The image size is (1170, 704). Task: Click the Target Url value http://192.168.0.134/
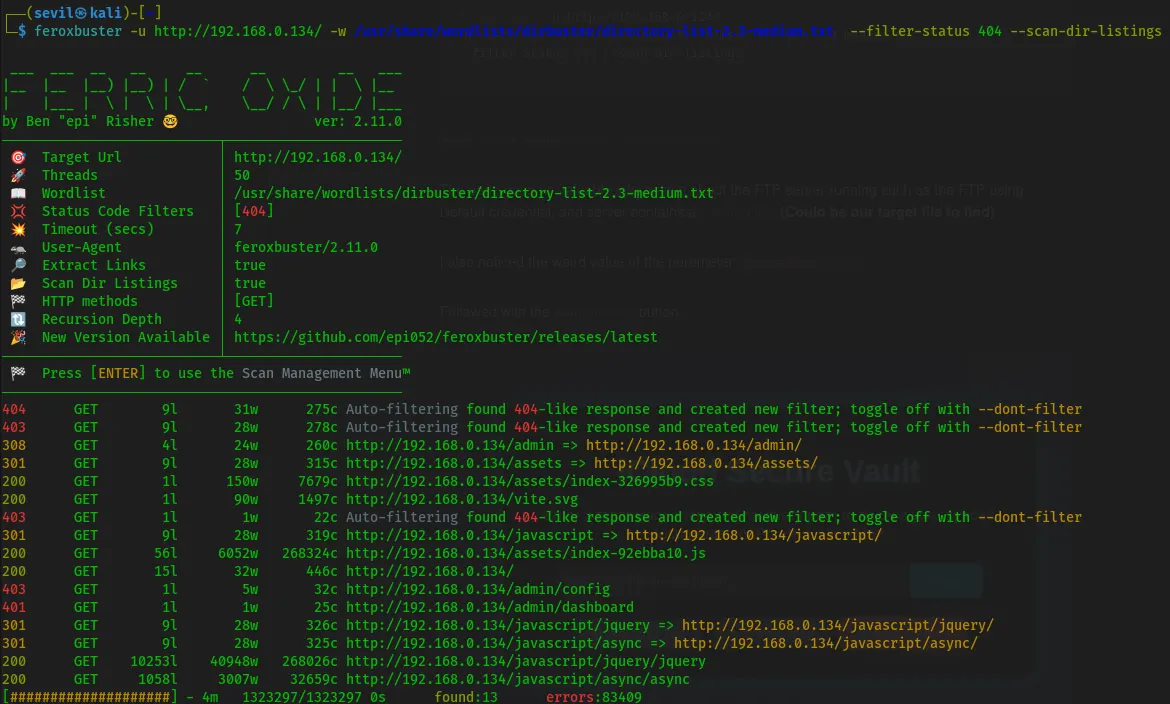pos(317,158)
